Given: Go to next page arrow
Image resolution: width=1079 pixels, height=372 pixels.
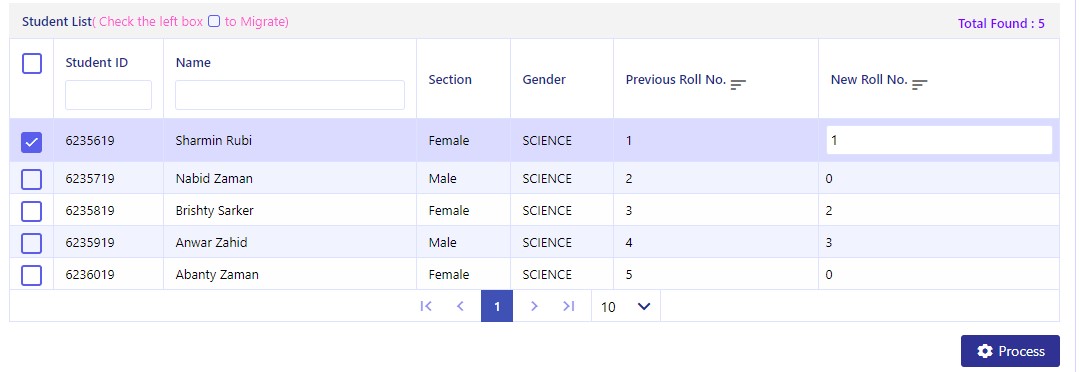Looking at the screenshot, I should click(534, 306).
